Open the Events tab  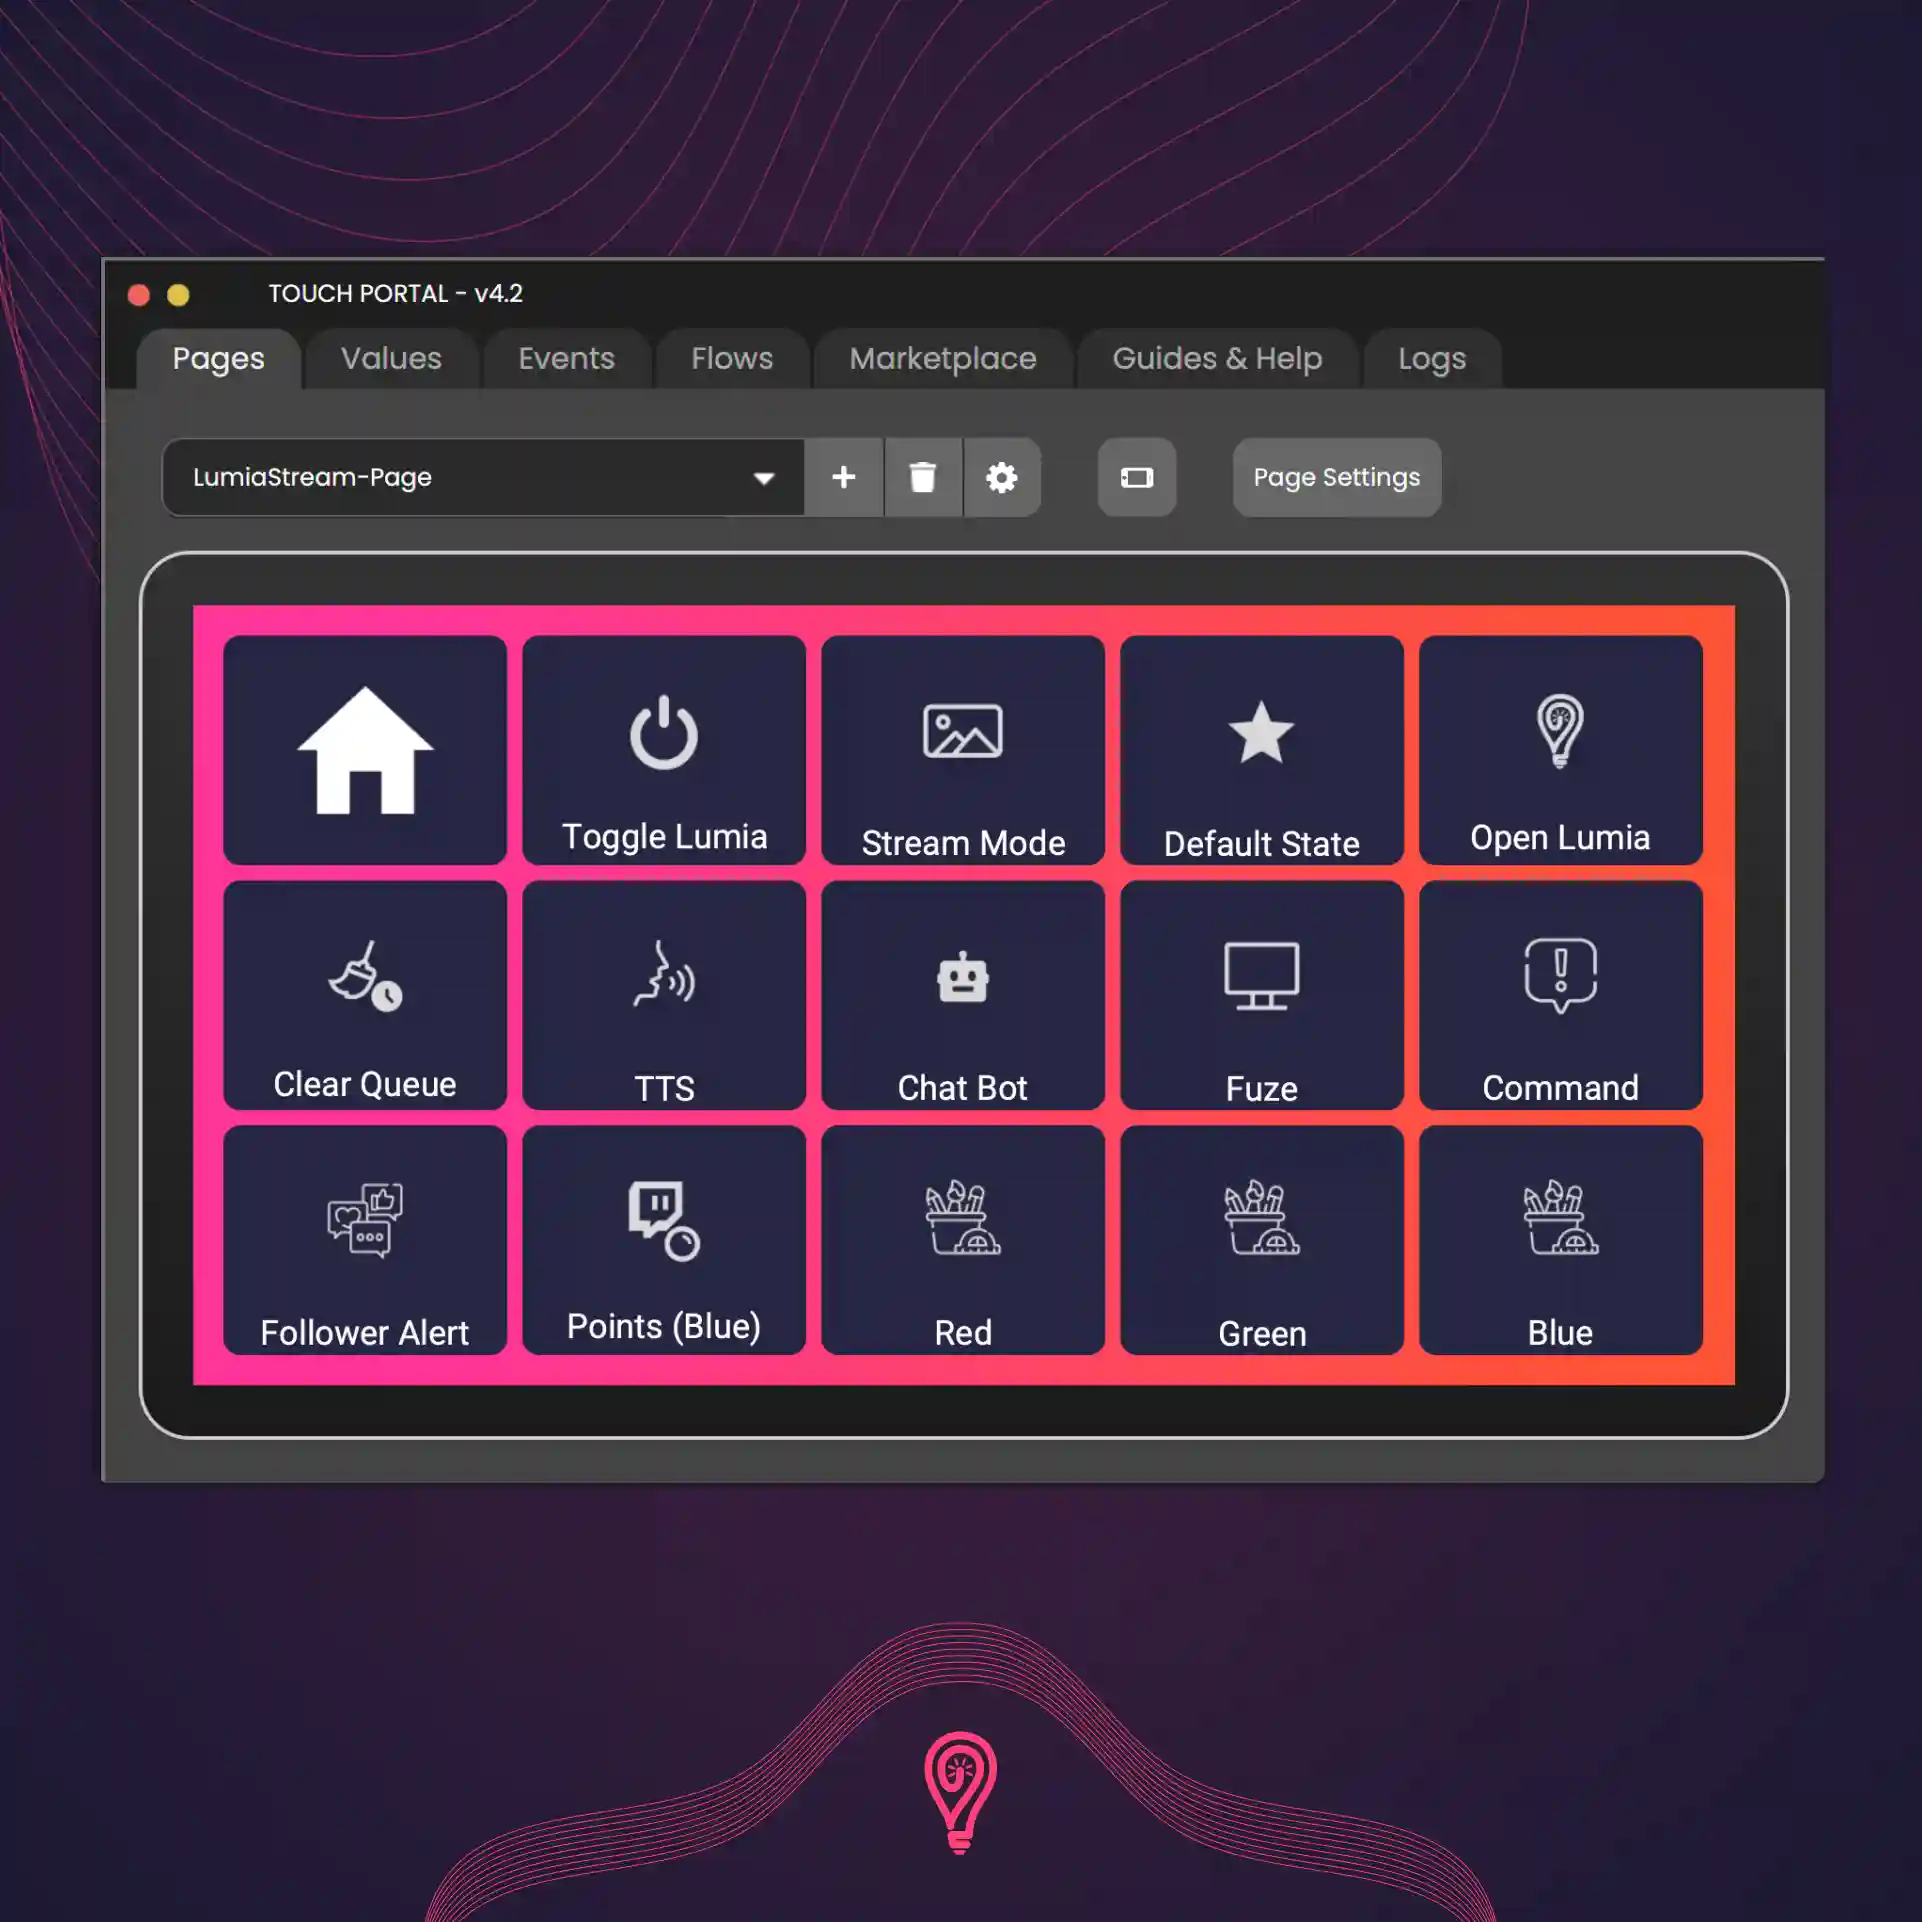(566, 358)
